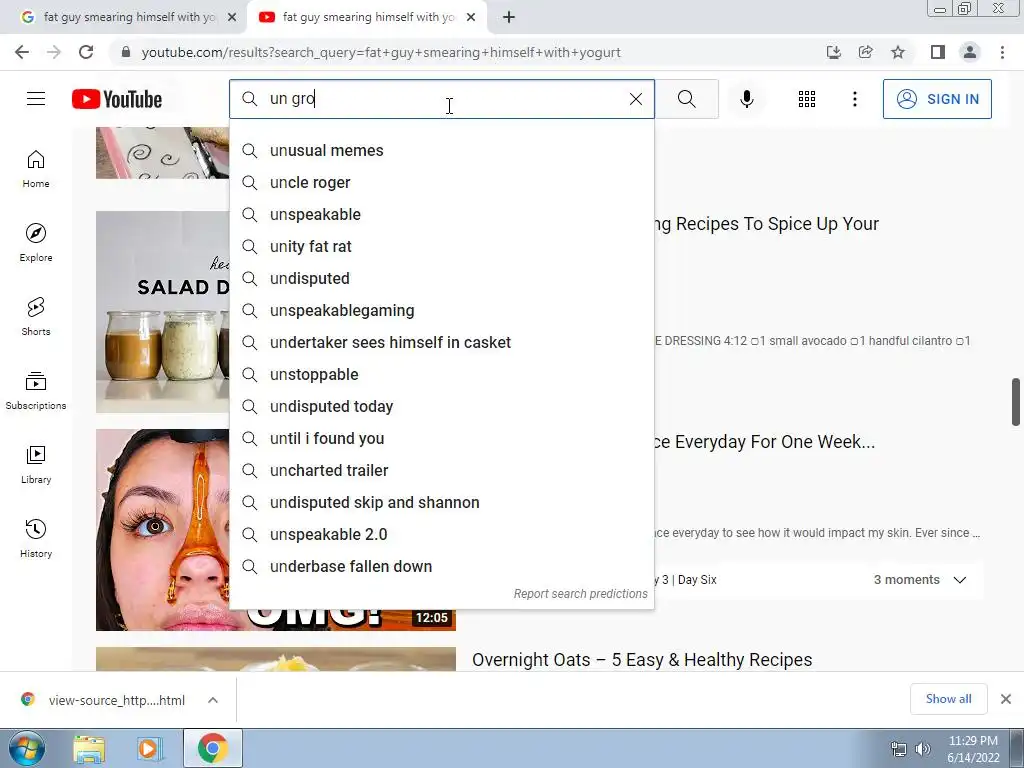Select "unstoppable" suggestion
The image size is (1024, 768).
point(441,374)
